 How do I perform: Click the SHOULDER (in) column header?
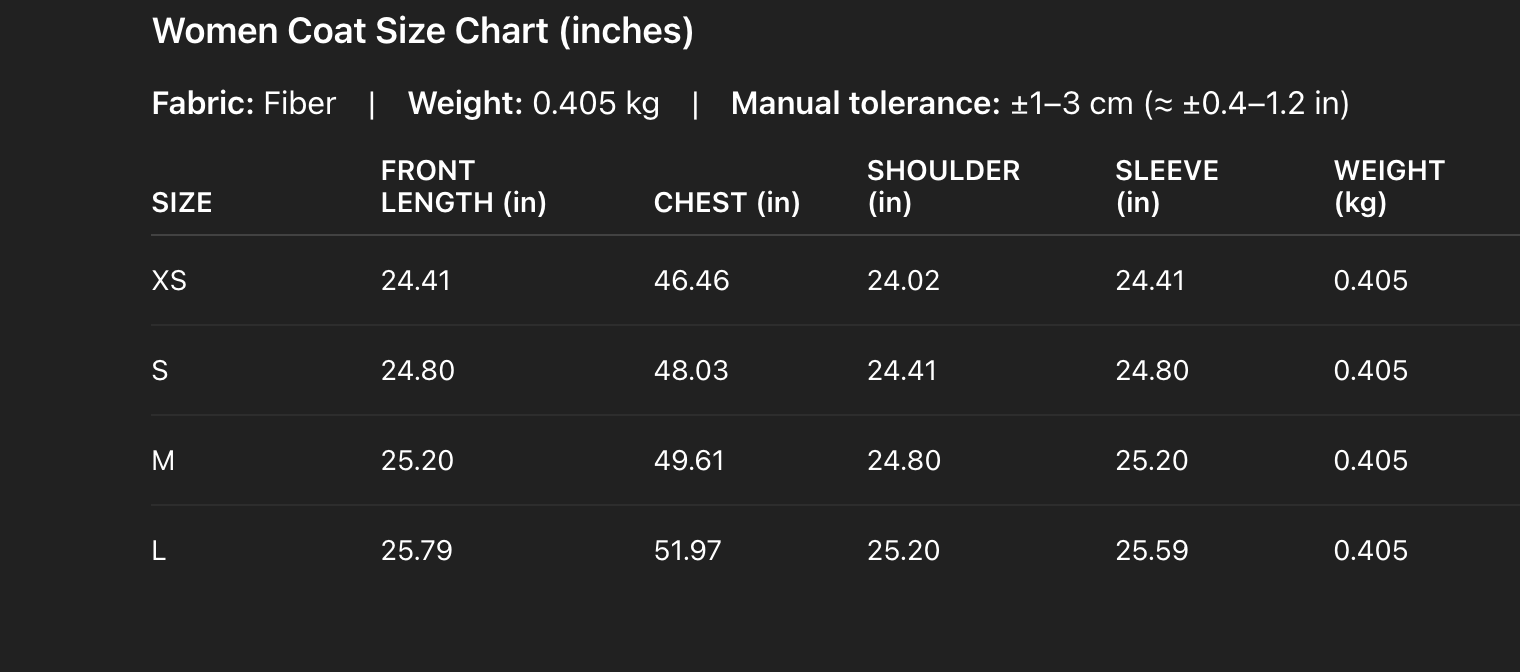pyautogui.click(x=943, y=187)
